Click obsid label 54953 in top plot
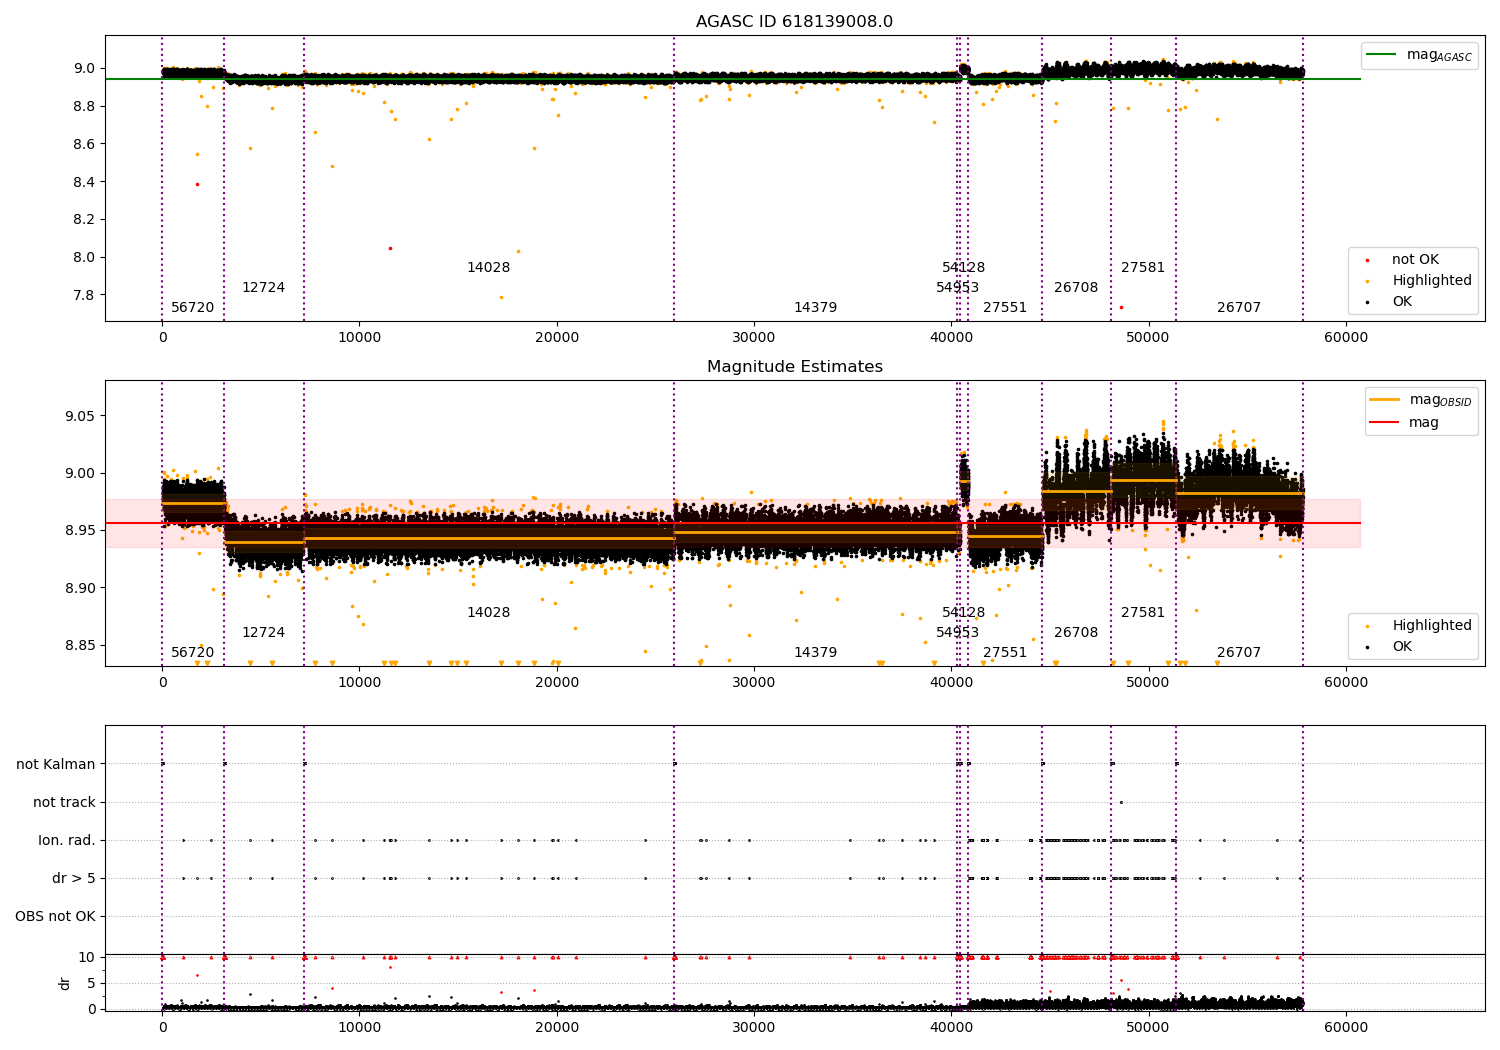The height and width of the screenshot is (1050, 1500). (957, 288)
